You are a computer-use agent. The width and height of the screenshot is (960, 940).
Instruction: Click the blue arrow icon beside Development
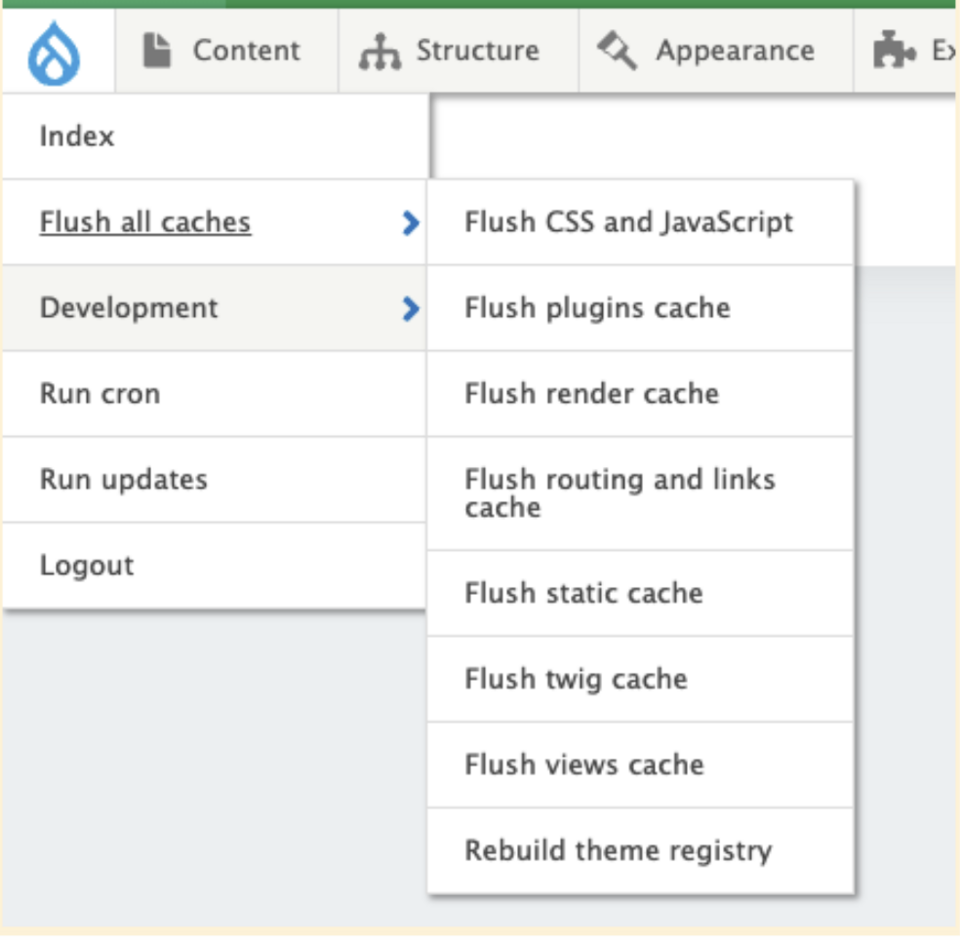(410, 308)
